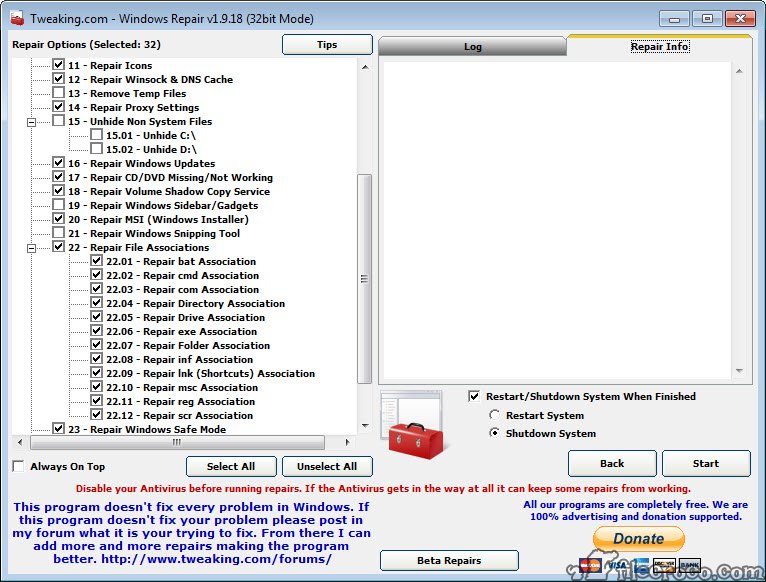Uncheck 22.02 - Repair cmd Association
Viewport: 766px width, 582px height.
[97, 275]
